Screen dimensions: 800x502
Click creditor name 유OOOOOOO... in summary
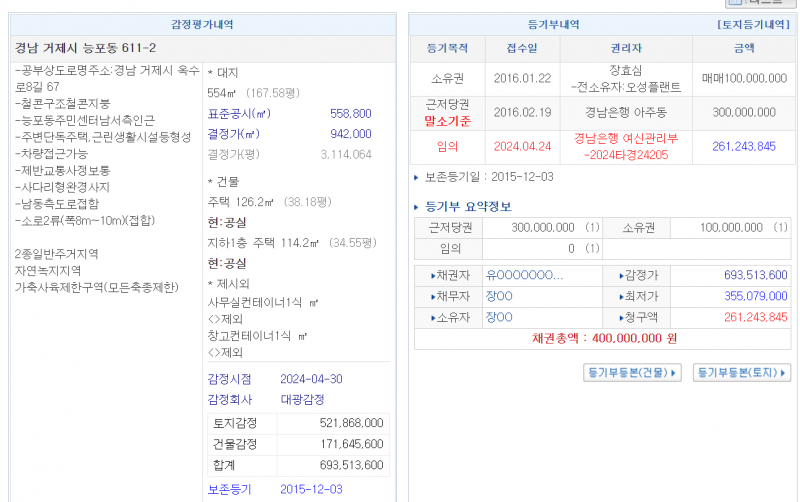click(524, 275)
